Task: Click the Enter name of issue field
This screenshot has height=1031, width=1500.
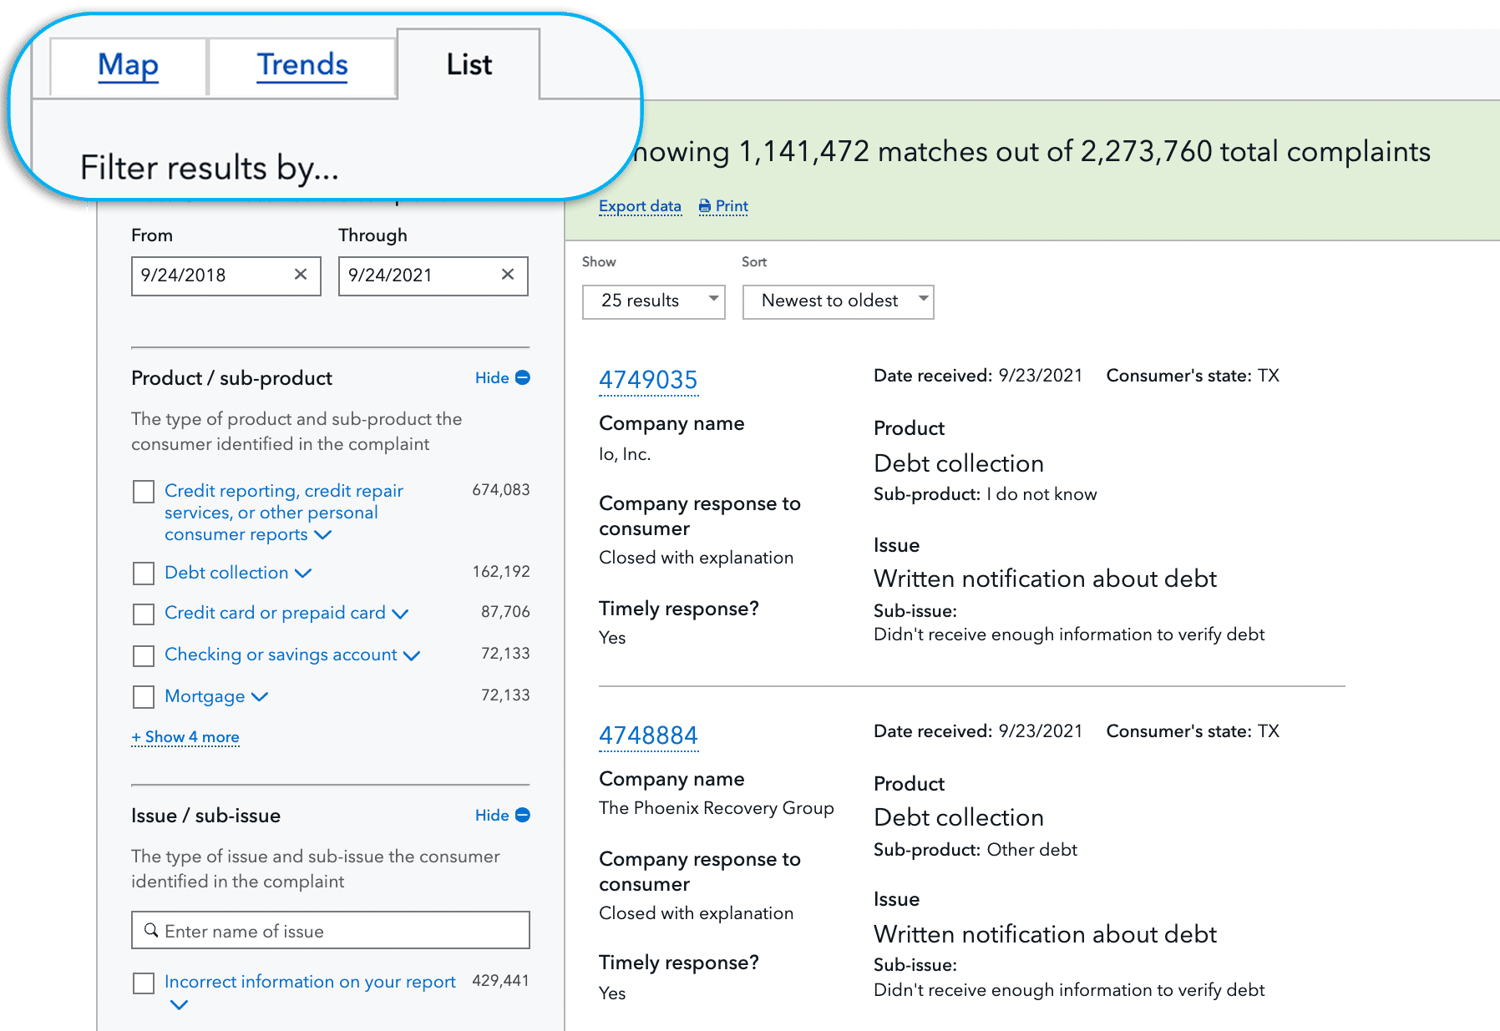Action: [x=340, y=931]
